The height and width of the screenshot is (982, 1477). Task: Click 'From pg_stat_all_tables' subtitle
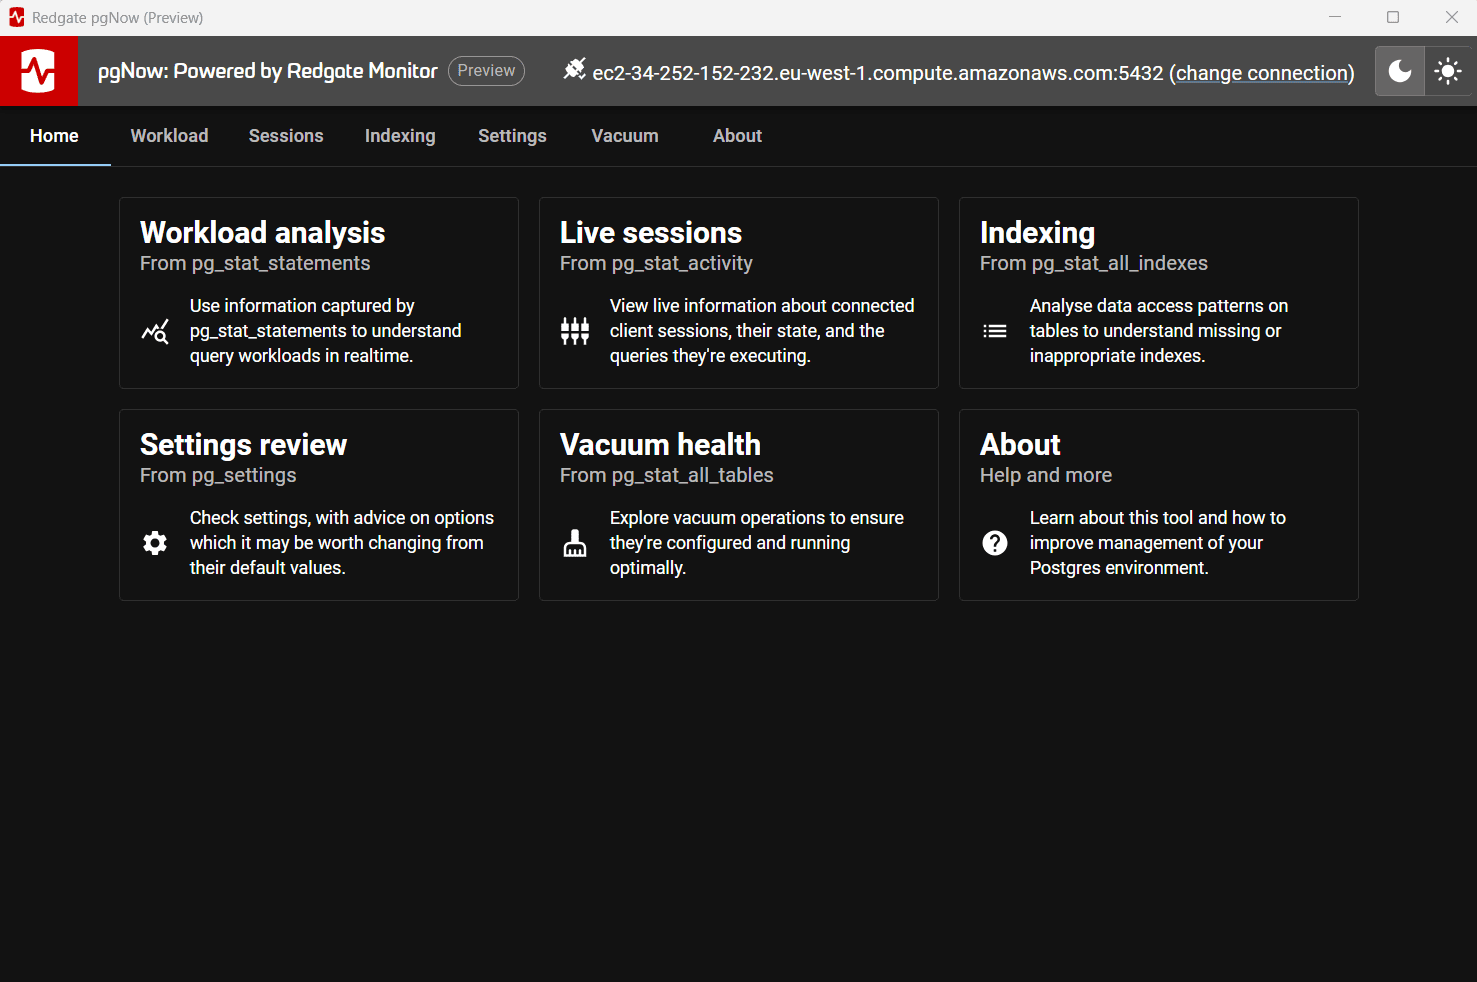click(x=667, y=475)
